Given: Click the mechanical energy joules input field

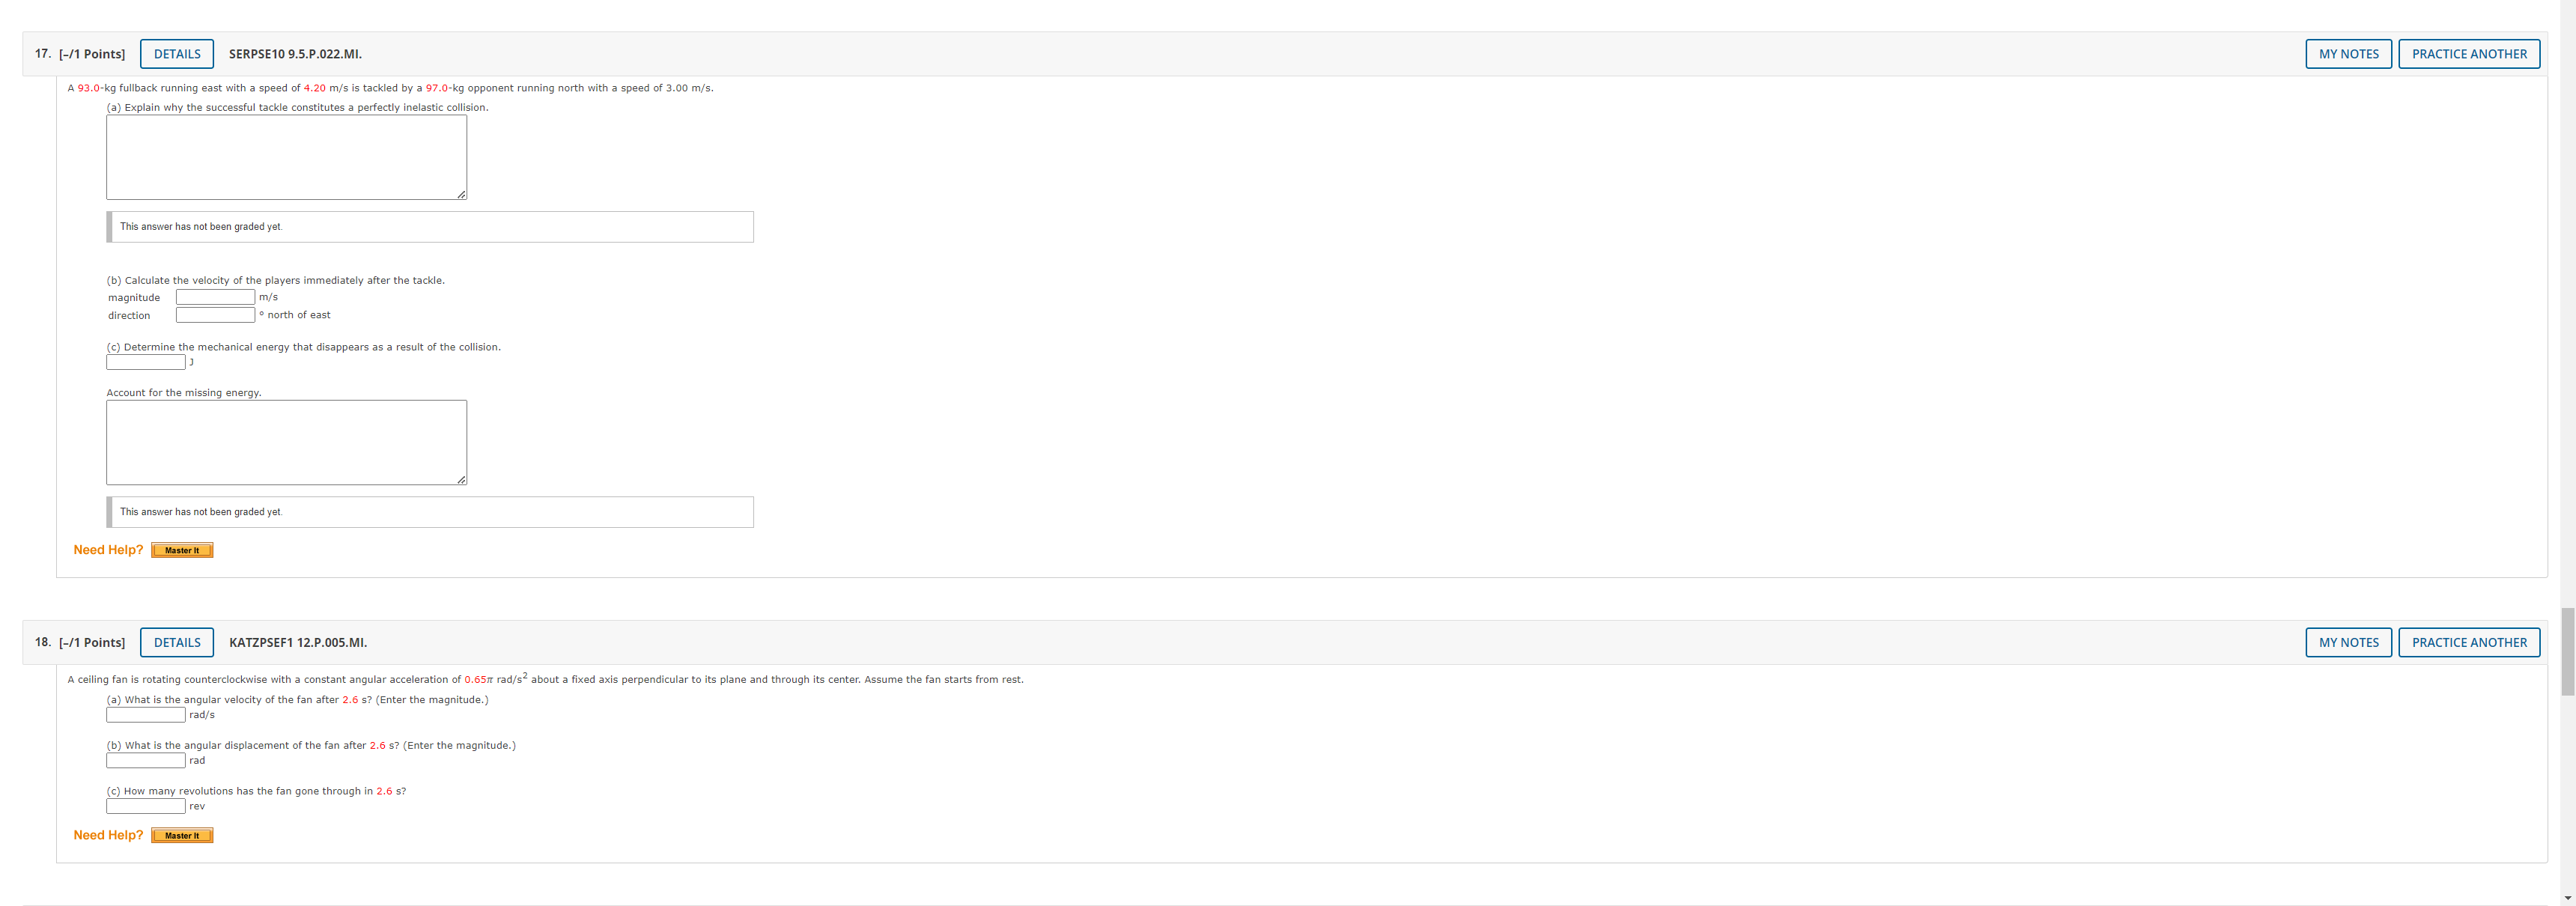Looking at the screenshot, I should 146,362.
